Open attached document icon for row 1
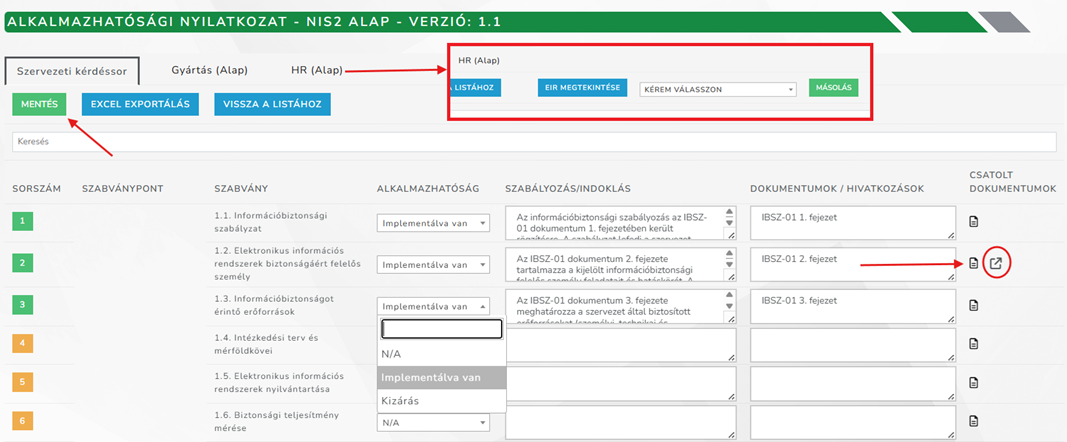Viewport: 1067px width, 442px height. (974, 222)
